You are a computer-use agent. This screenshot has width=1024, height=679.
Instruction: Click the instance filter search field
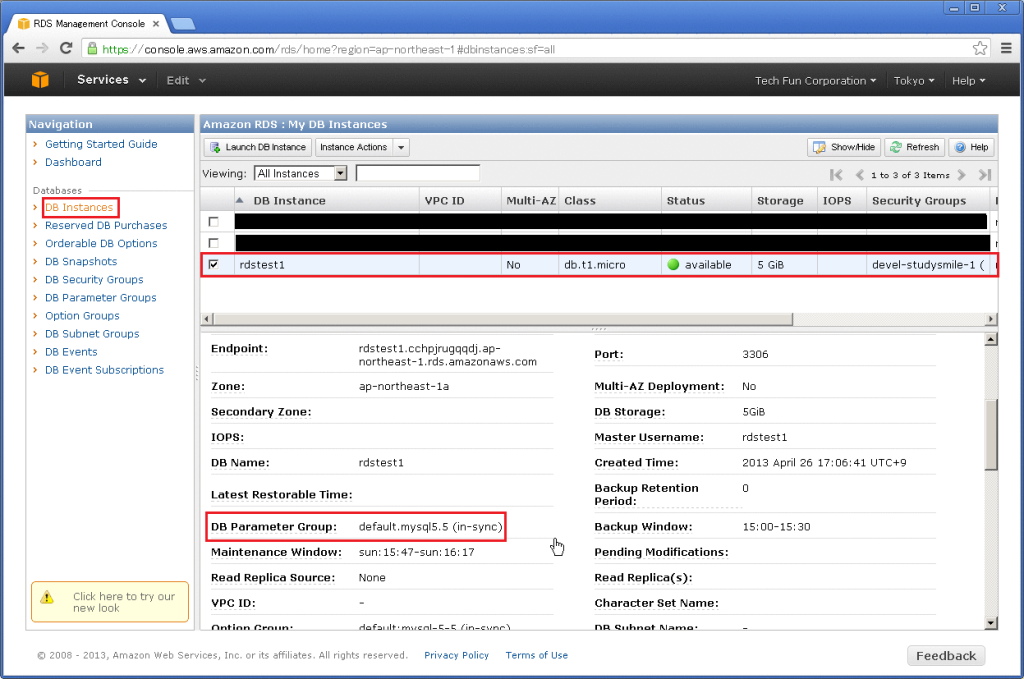coord(418,174)
